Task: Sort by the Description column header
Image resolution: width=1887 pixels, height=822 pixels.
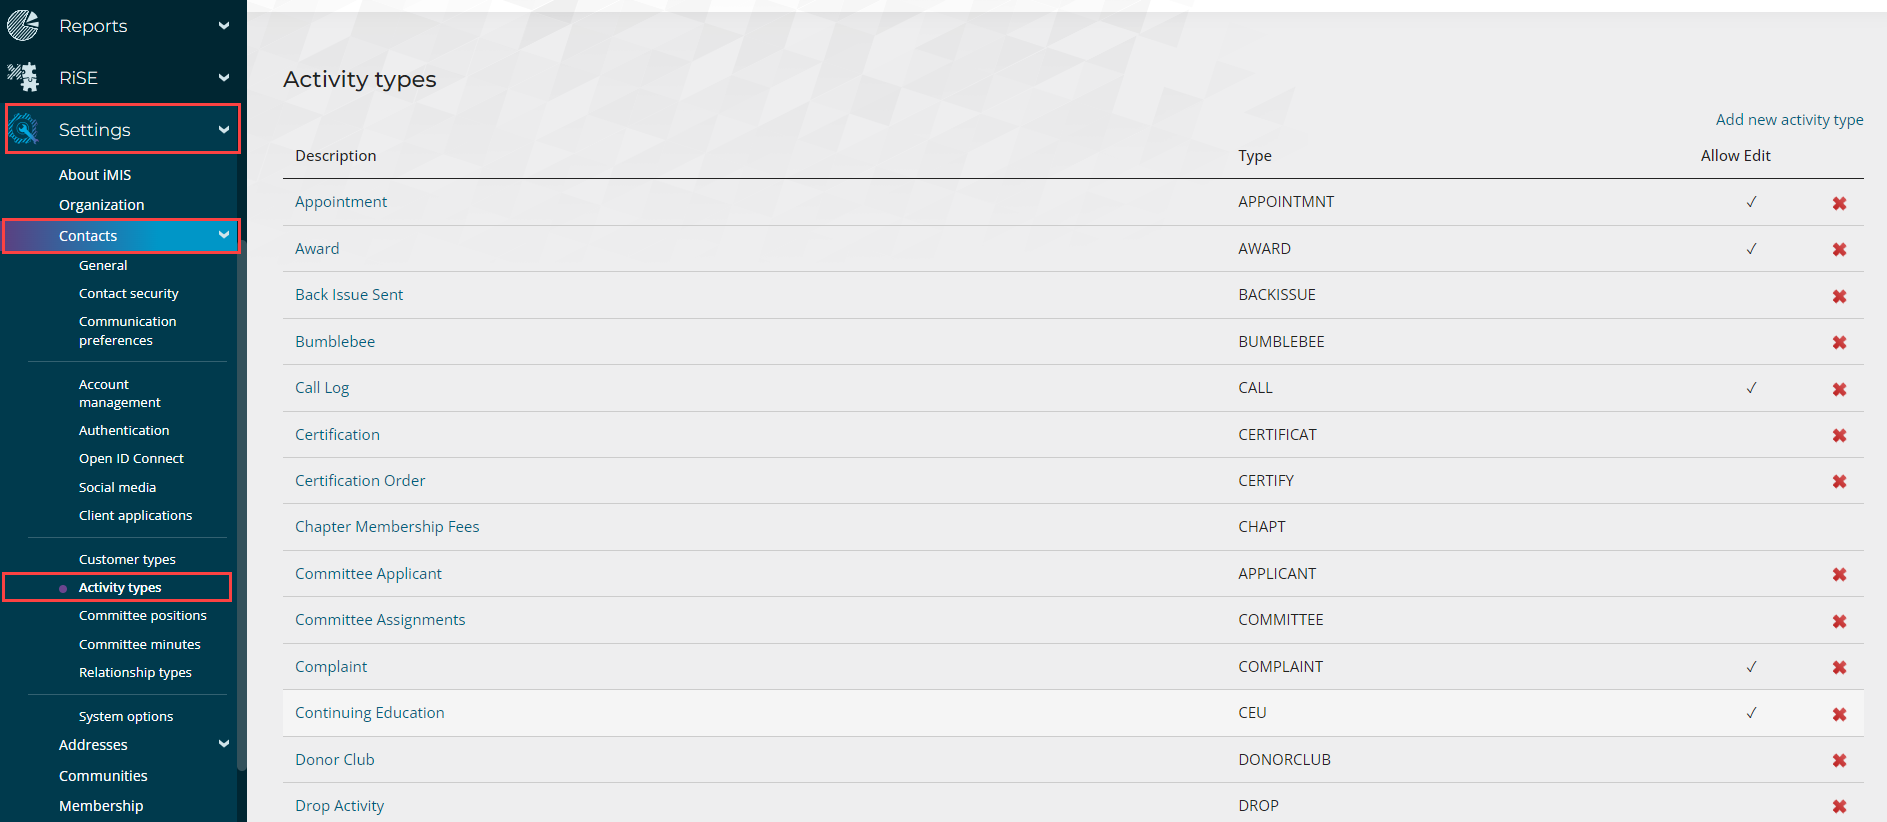Action: tap(335, 156)
